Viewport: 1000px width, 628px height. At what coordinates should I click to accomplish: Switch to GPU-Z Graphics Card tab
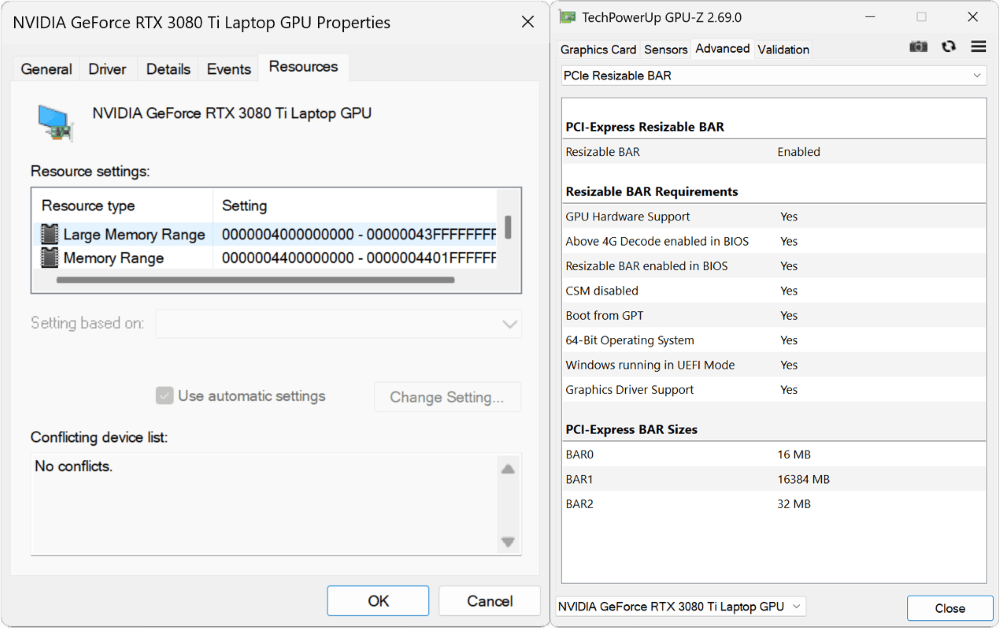[x=598, y=49]
